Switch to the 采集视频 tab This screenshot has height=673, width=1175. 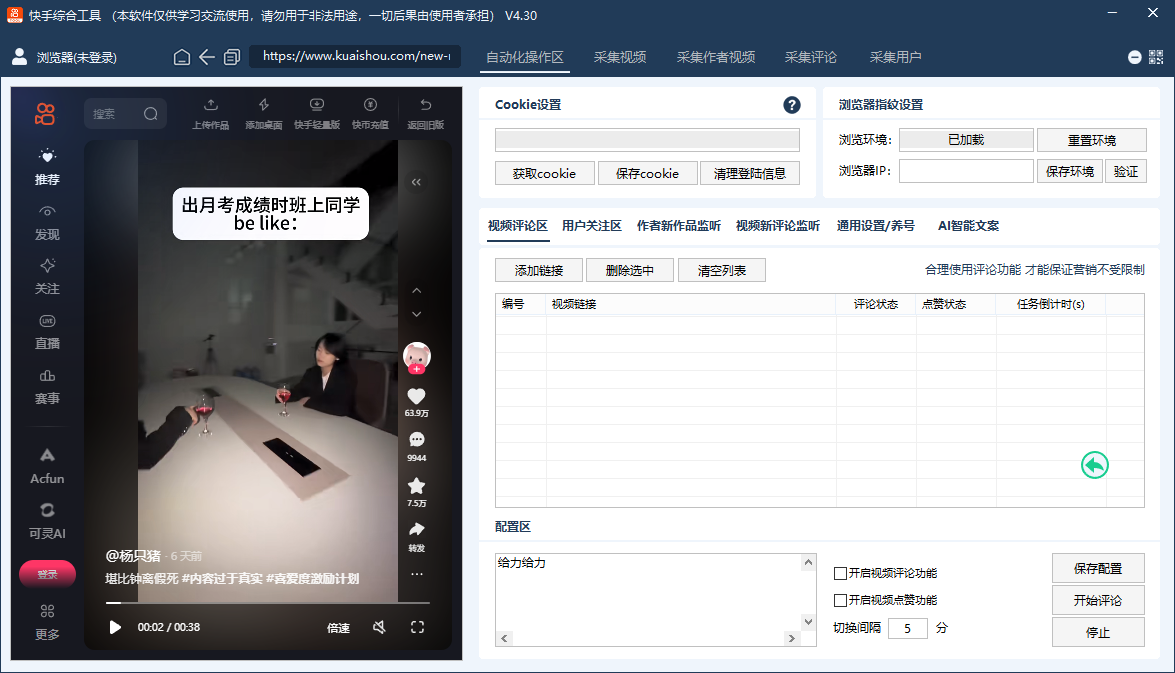coord(619,57)
